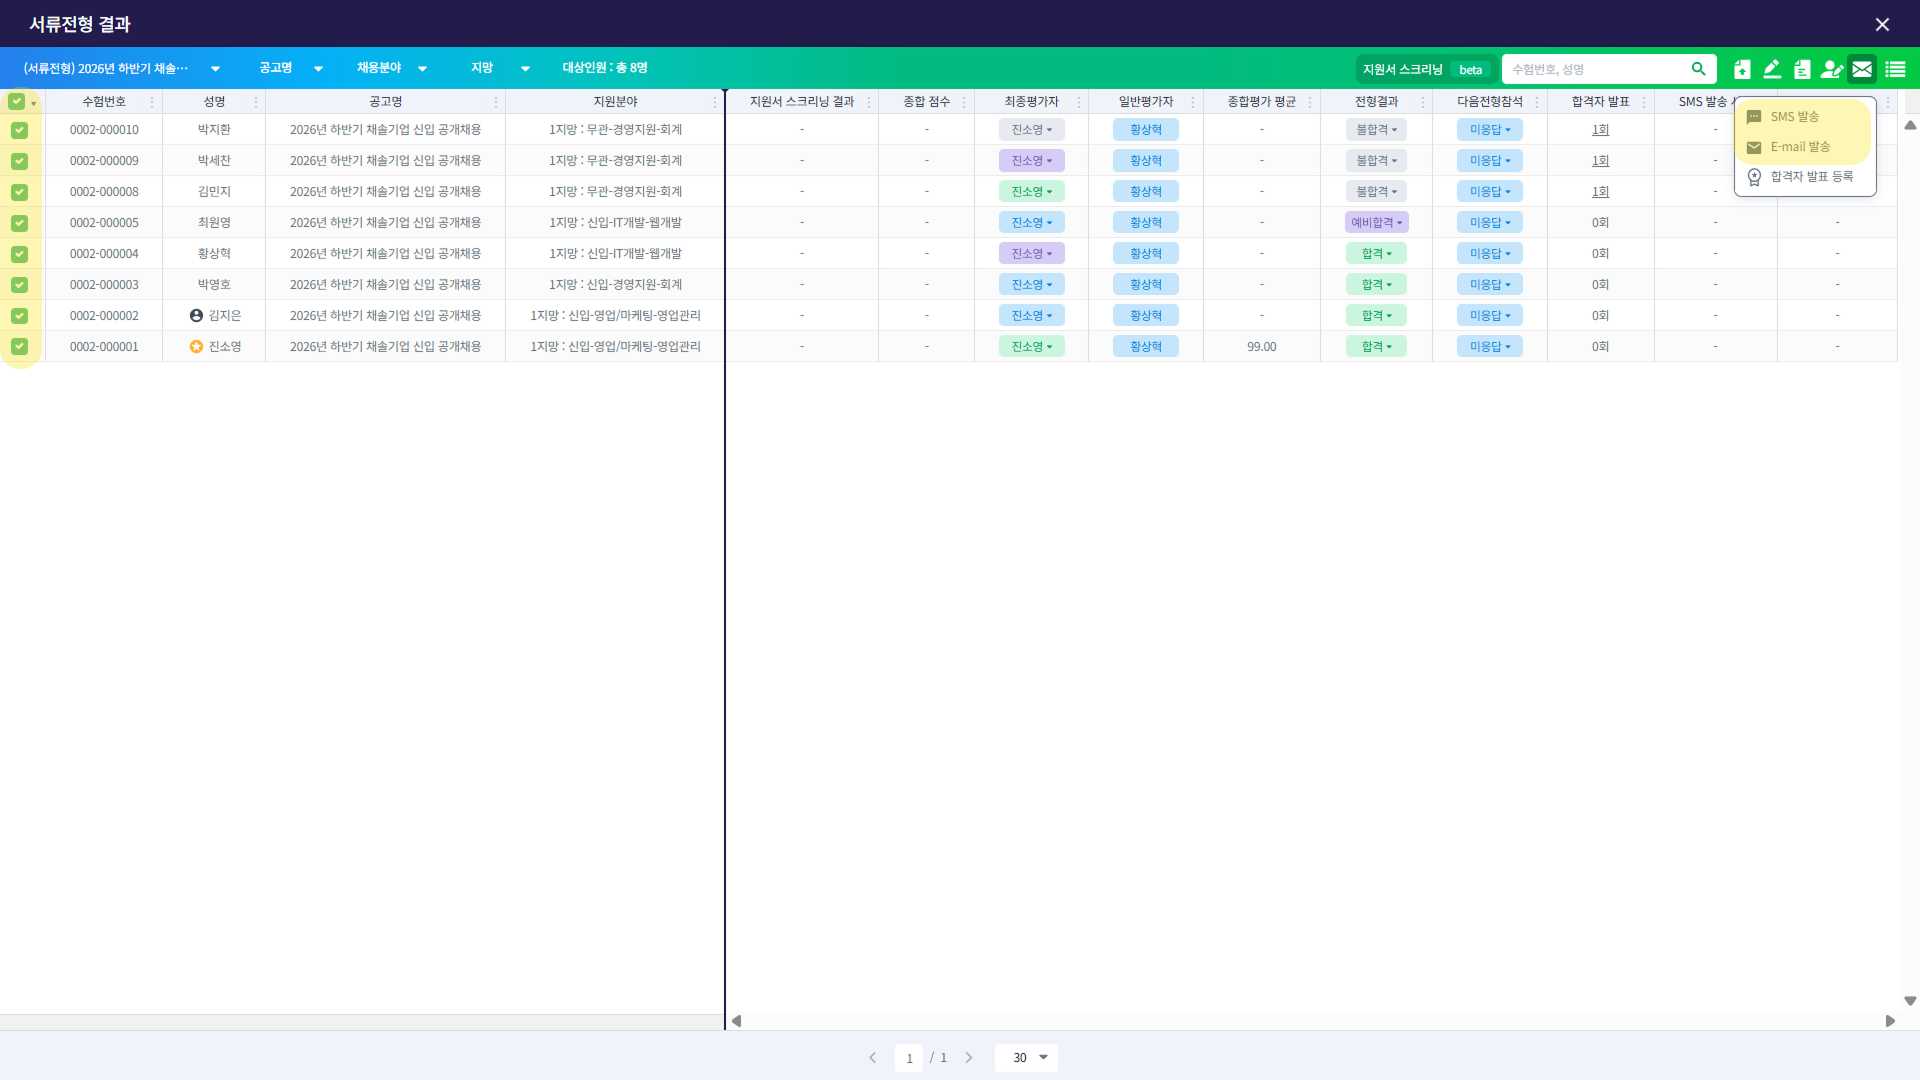
Task: Uncheck the select-all header checkbox
Action: 17,102
